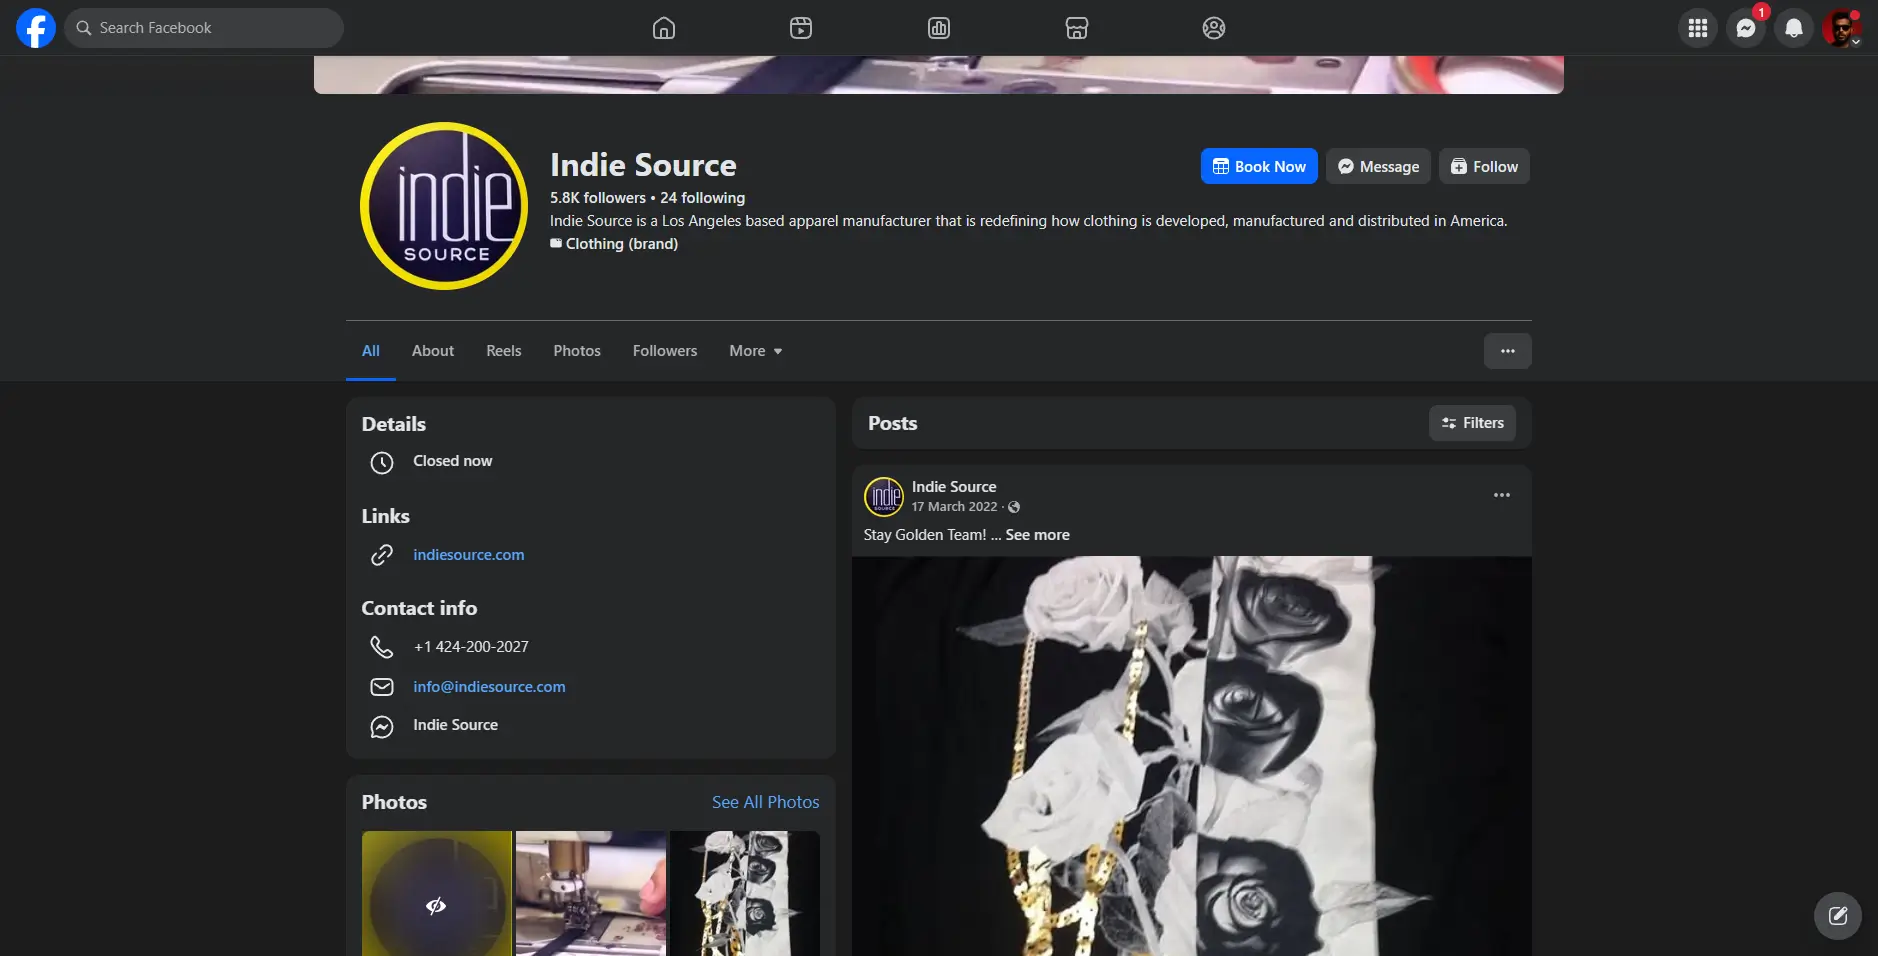Expand the More tab dropdown

click(x=756, y=351)
